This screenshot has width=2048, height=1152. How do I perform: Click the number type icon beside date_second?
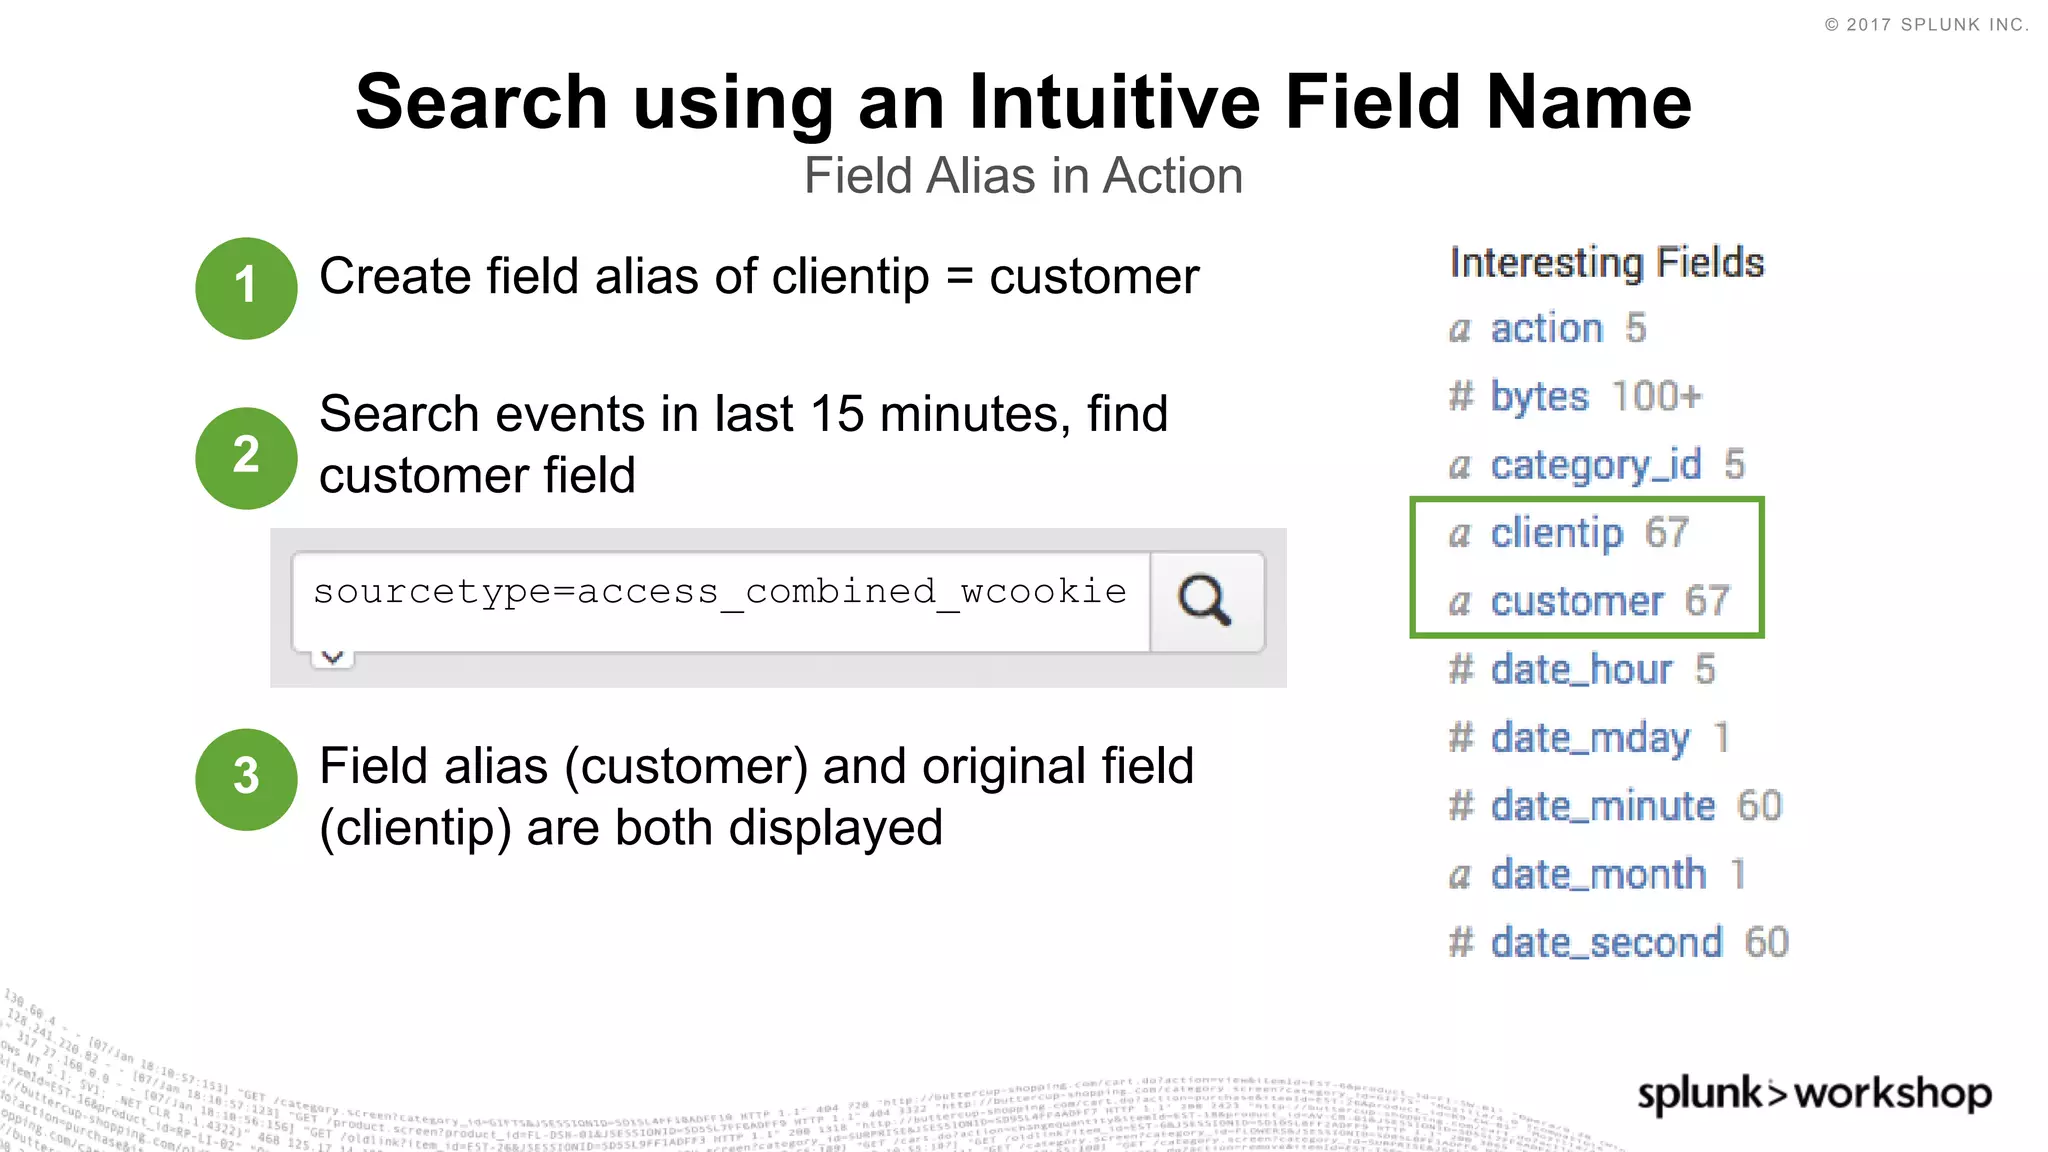click(x=1461, y=942)
